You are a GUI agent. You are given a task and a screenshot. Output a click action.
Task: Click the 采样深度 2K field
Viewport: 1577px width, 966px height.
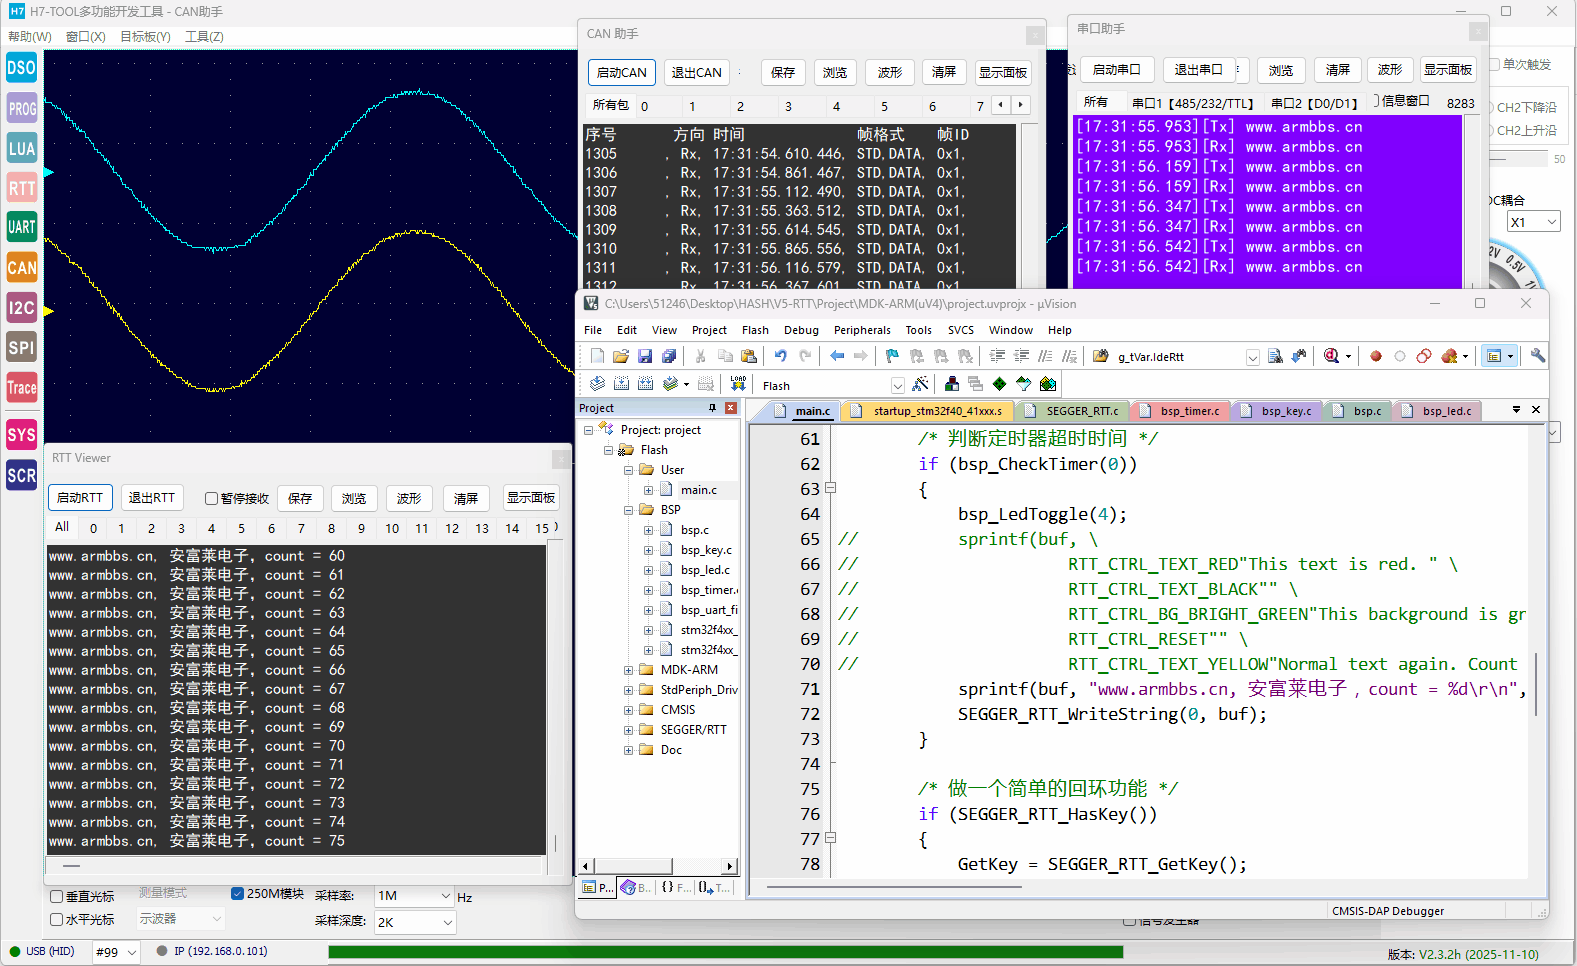[x=414, y=922]
